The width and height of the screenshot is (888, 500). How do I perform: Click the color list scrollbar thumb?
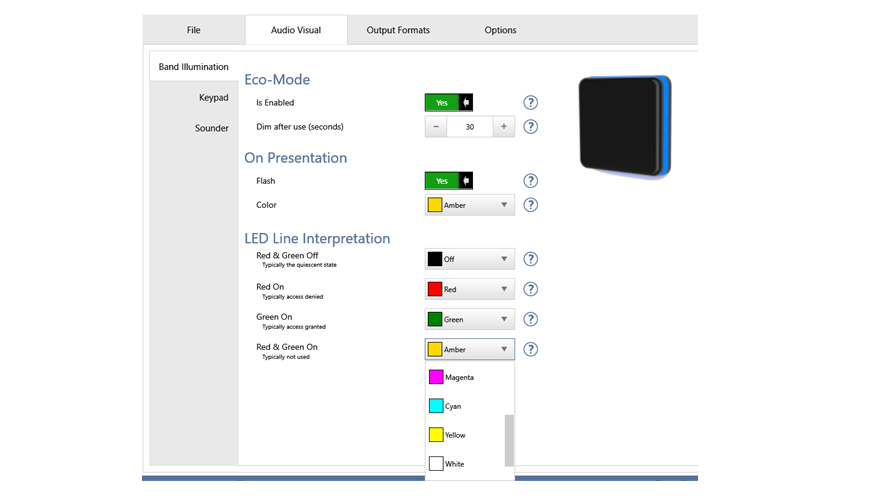click(509, 441)
